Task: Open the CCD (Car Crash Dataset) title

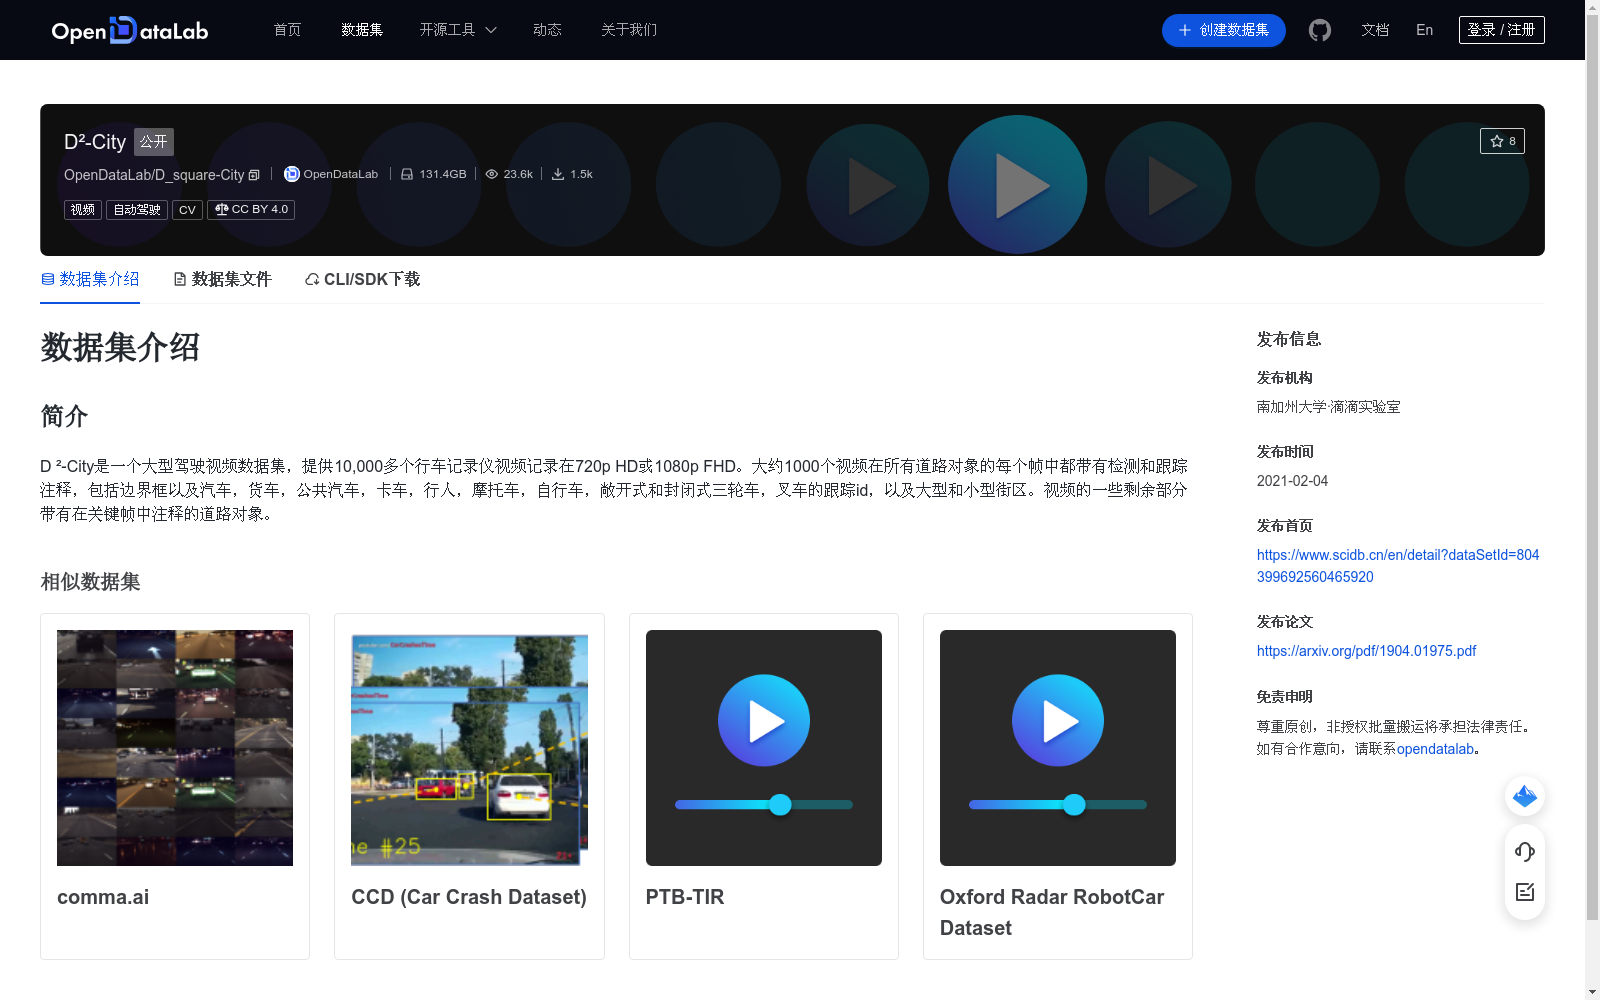Action: pos(469,897)
